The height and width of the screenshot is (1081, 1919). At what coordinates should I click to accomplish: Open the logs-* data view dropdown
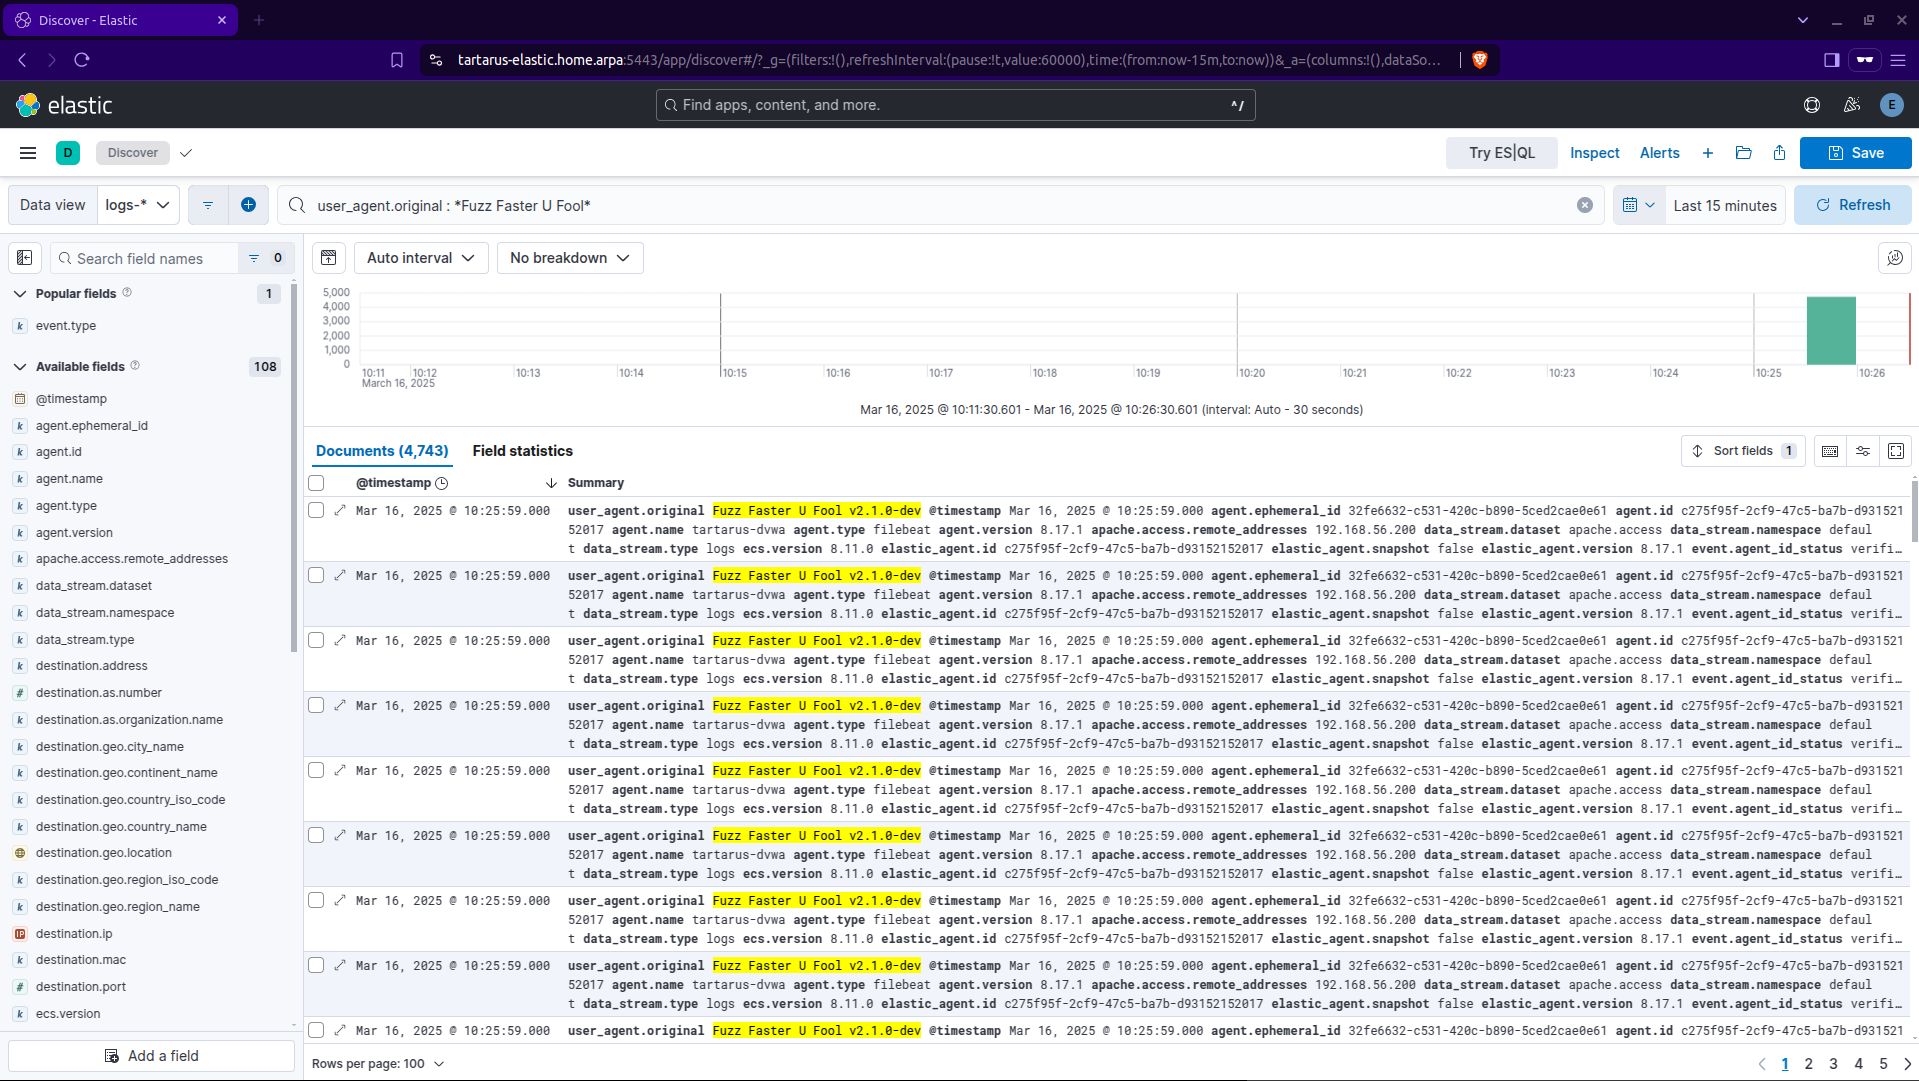point(138,205)
